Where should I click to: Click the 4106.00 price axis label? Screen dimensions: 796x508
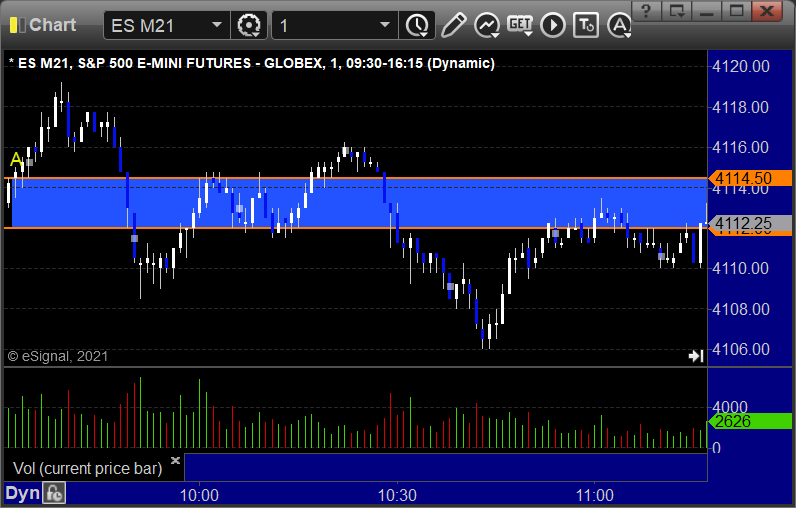pos(741,349)
